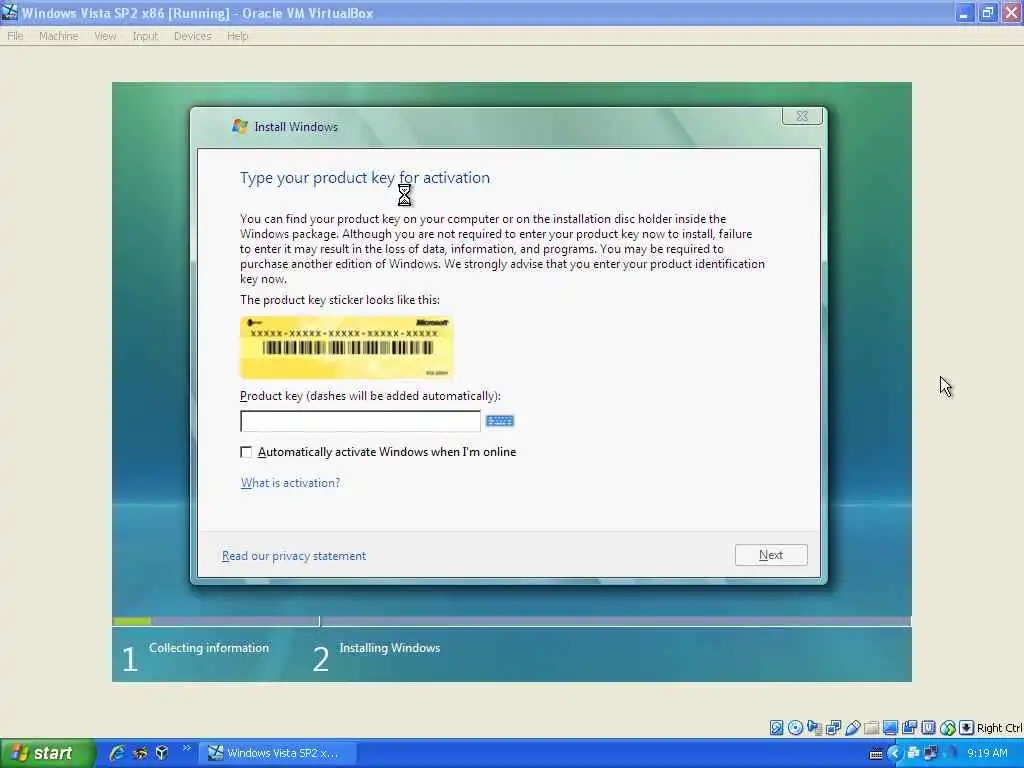Open the Machine menu
This screenshot has height=768, width=1024.
(x=59, y=36)
